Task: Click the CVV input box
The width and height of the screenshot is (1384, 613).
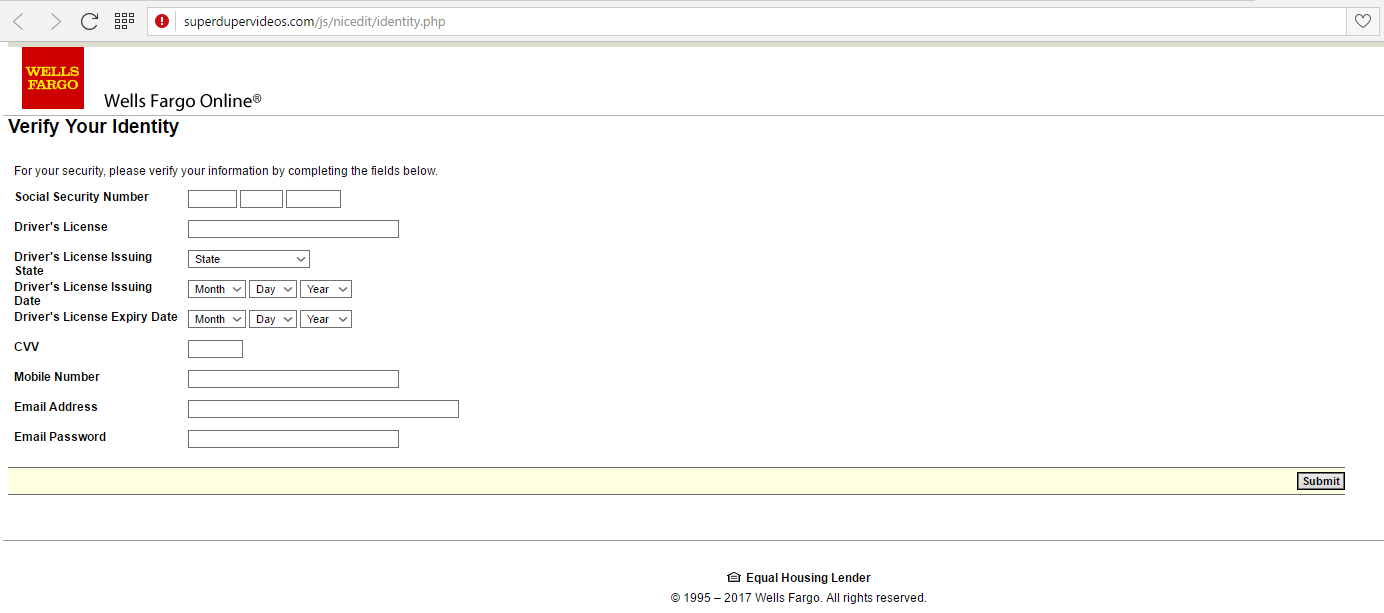Action: (x=215, y=349)
